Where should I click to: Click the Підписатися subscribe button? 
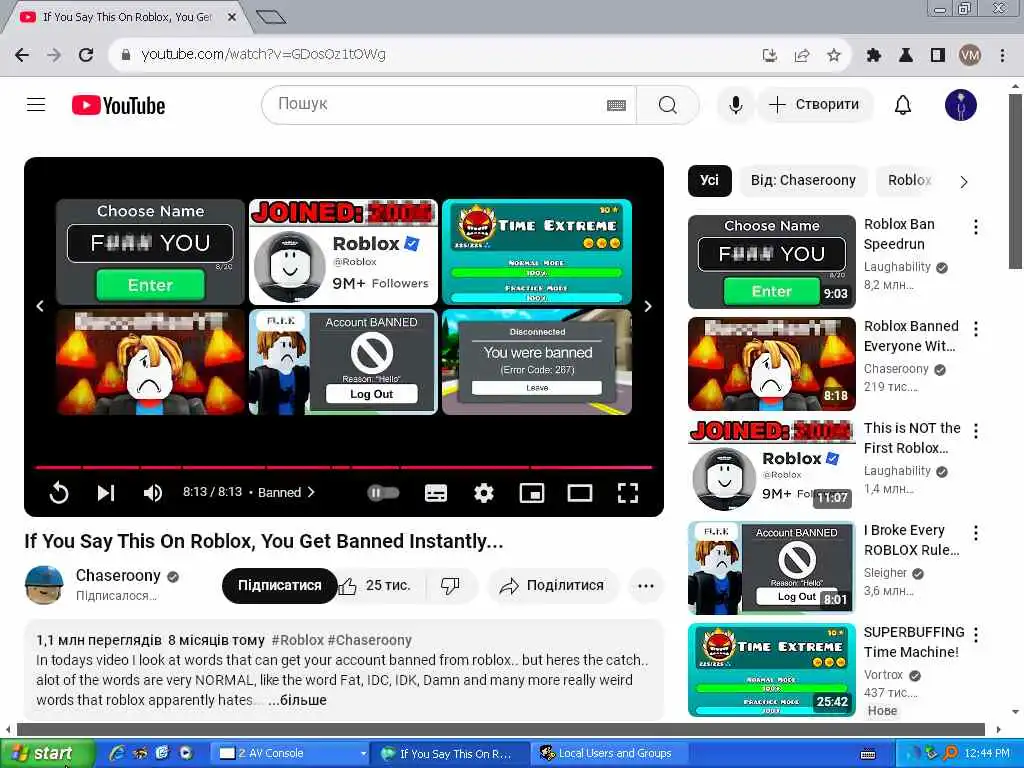(x=280, y=586)
